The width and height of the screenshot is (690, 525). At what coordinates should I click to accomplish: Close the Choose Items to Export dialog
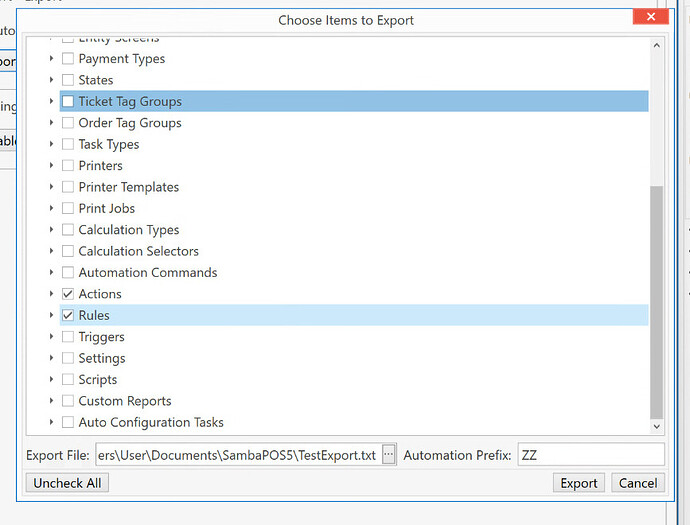651,18
